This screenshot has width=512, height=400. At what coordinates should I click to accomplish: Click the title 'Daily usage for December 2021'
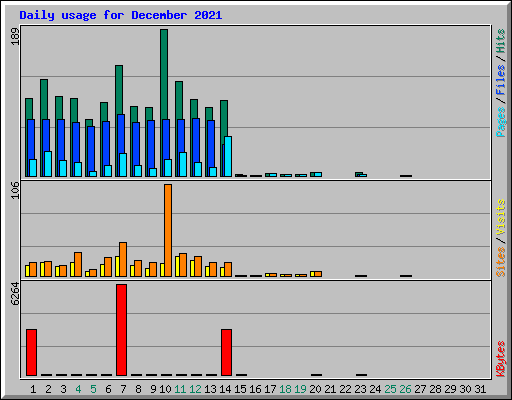(121, 16)
